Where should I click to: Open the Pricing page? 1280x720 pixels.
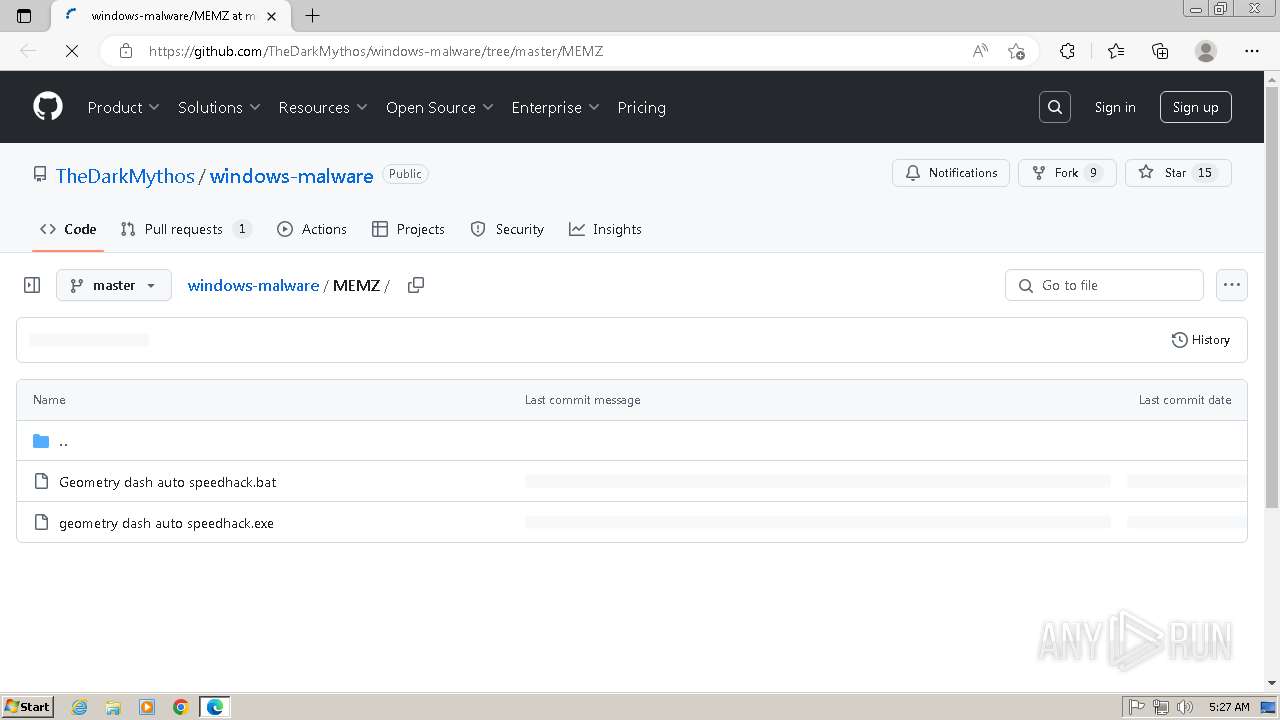pyautogui.click(x=641, y=107)
